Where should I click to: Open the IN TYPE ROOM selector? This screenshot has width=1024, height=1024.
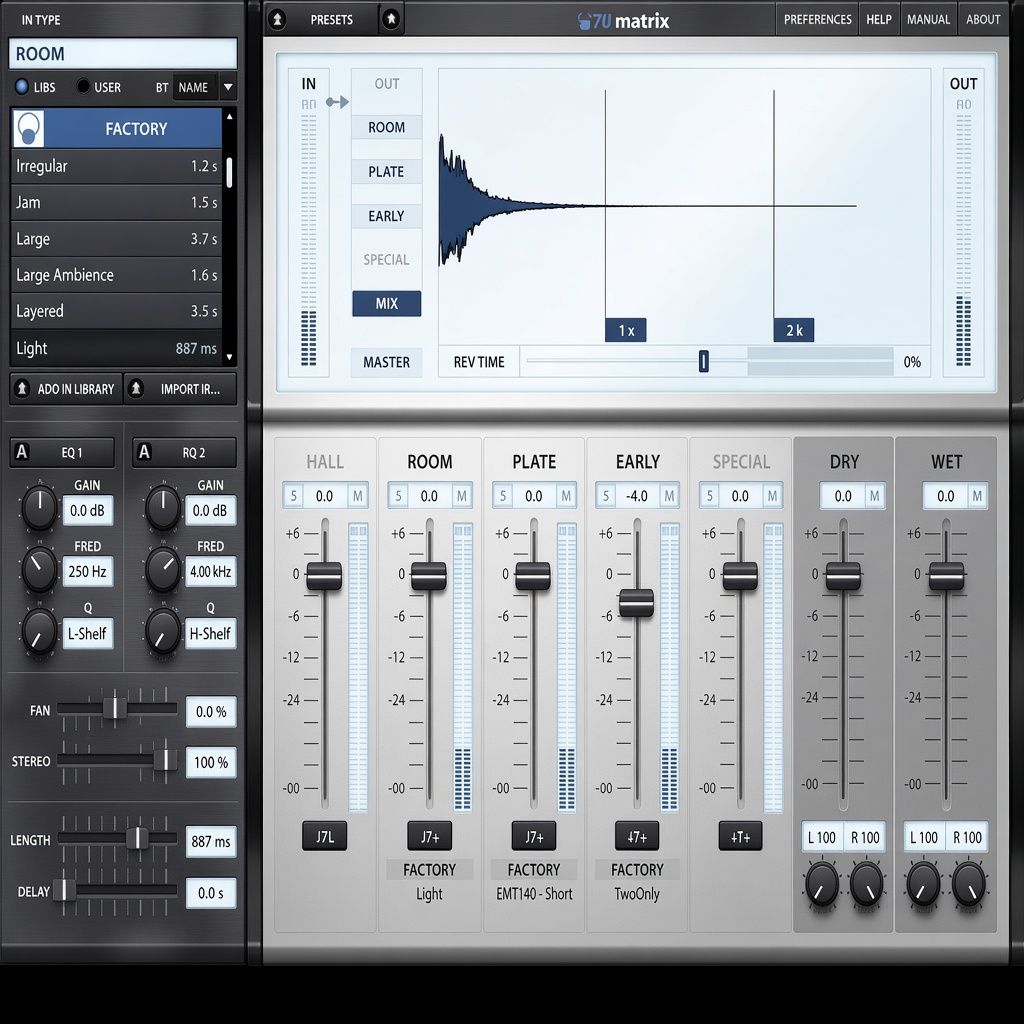123,54
